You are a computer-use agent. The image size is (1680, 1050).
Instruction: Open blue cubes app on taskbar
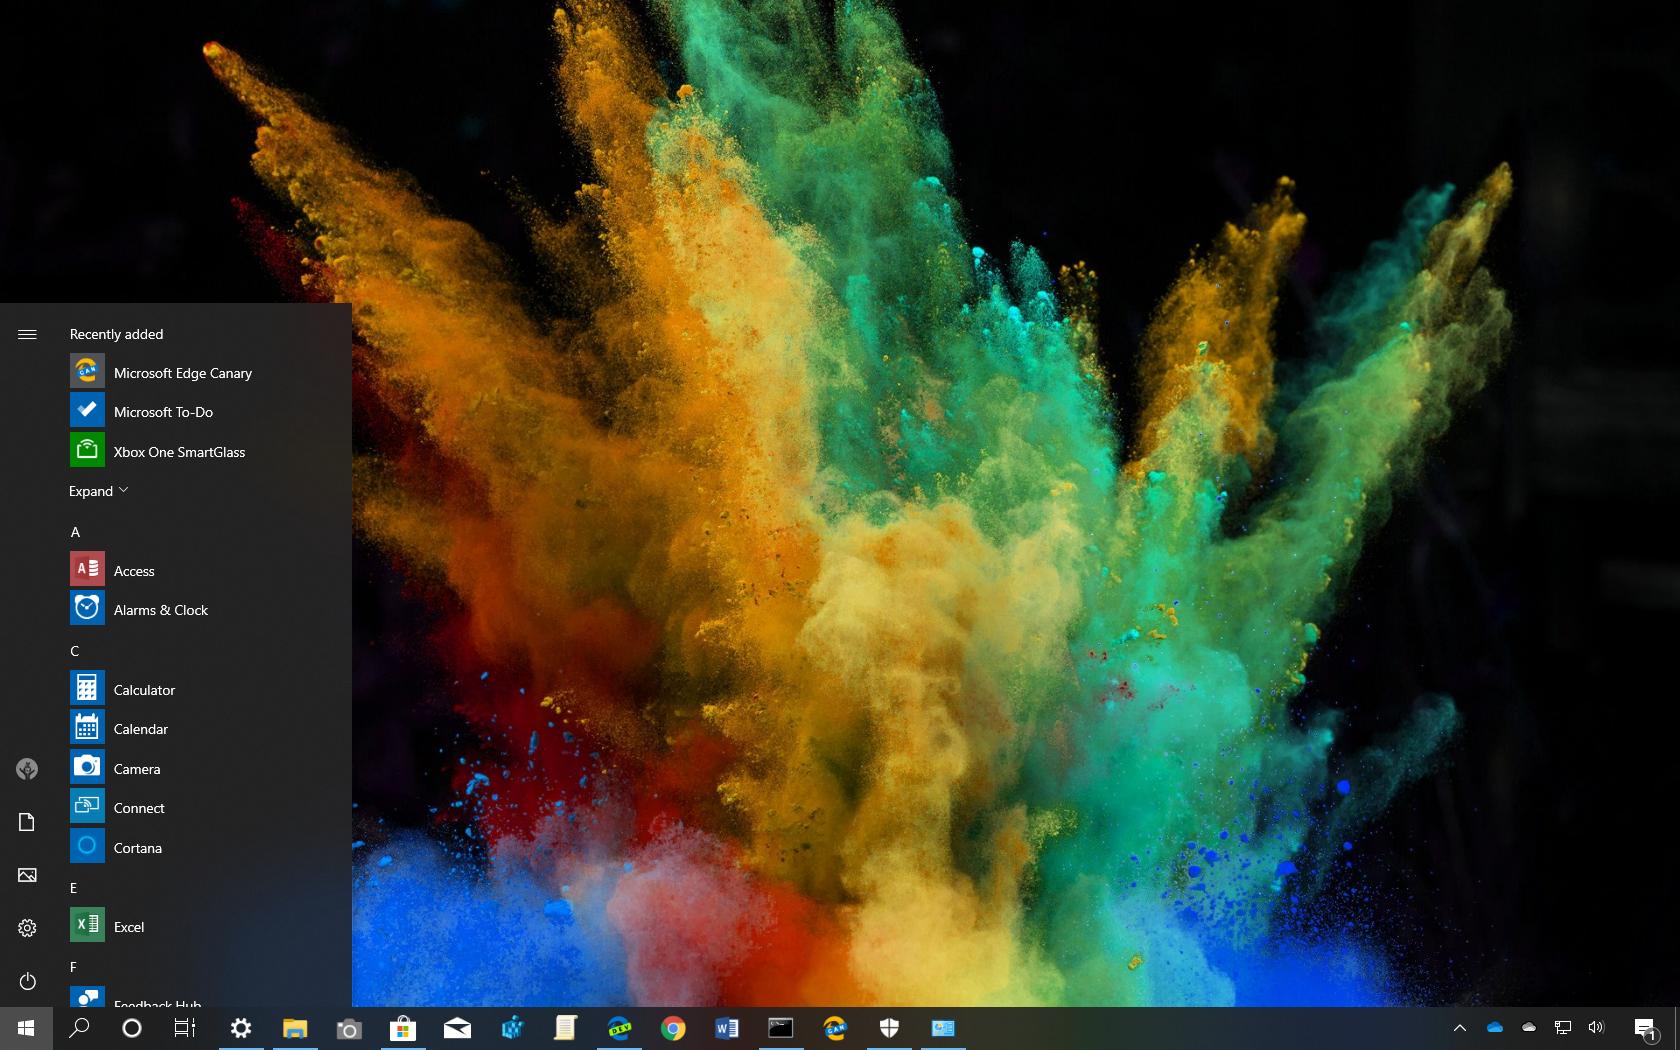click(x=511, y=1028)
